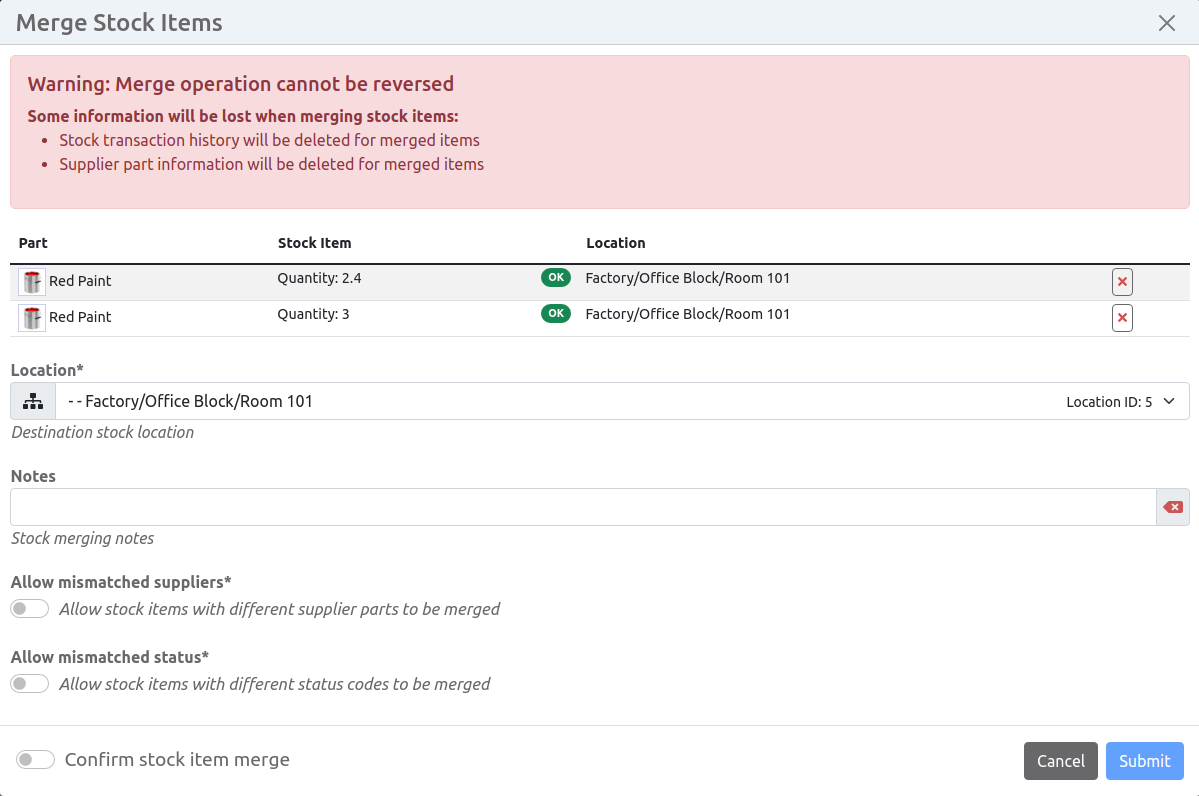
Task: Click the OK status badge for Quantity 3
Action: pos(556,314)
